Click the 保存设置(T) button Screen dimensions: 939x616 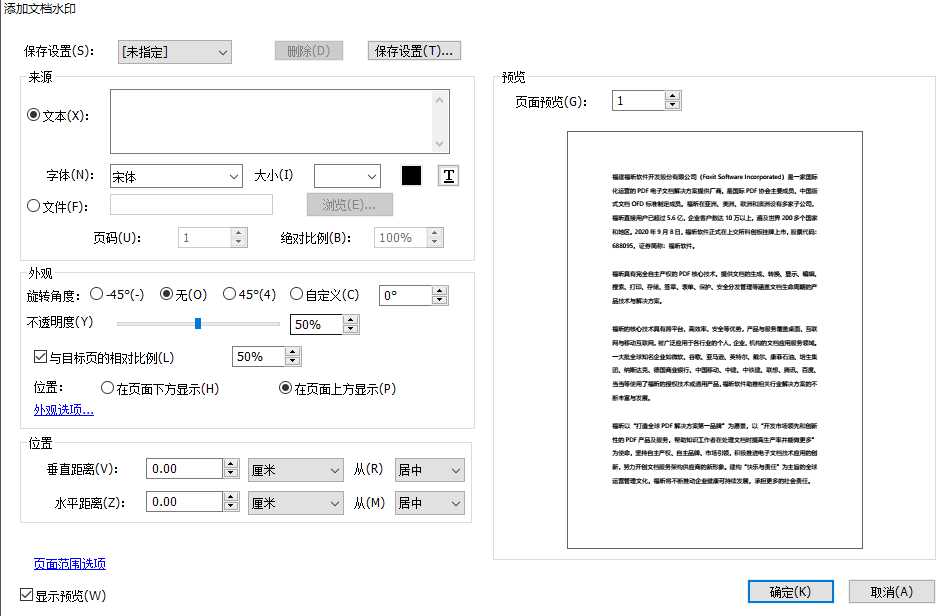point(413,50)
